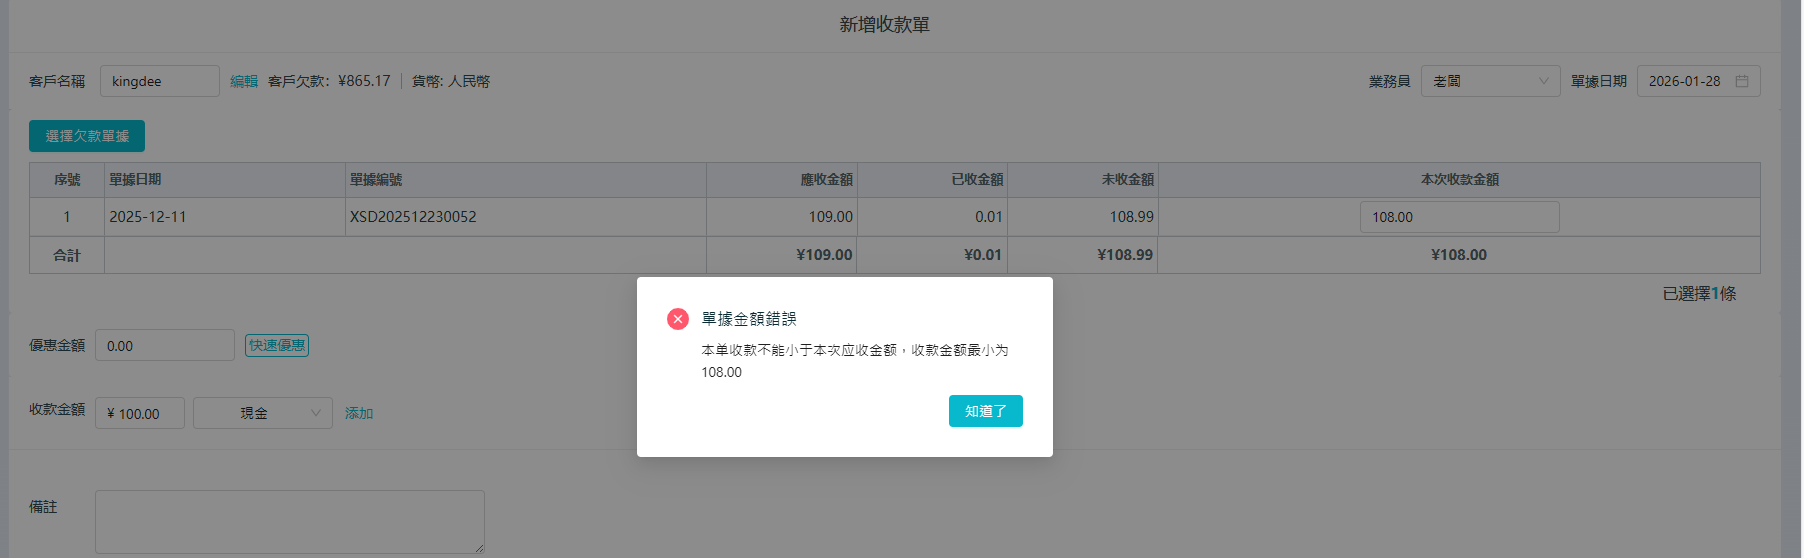This screenshot has width=1804, height=558.
Task: Click the 收款金額 input showing ¥100.00
Action: coord(140,413)
